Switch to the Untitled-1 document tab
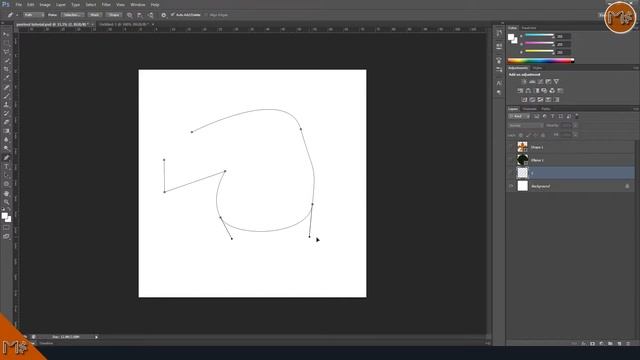Screen dimensions: 640x360 124,24
